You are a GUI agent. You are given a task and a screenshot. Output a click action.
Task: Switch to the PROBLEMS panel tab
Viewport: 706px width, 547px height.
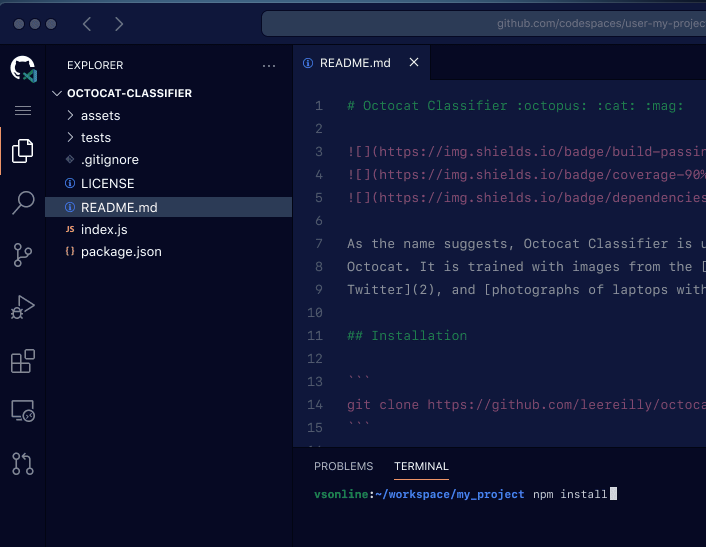(344, 466)
